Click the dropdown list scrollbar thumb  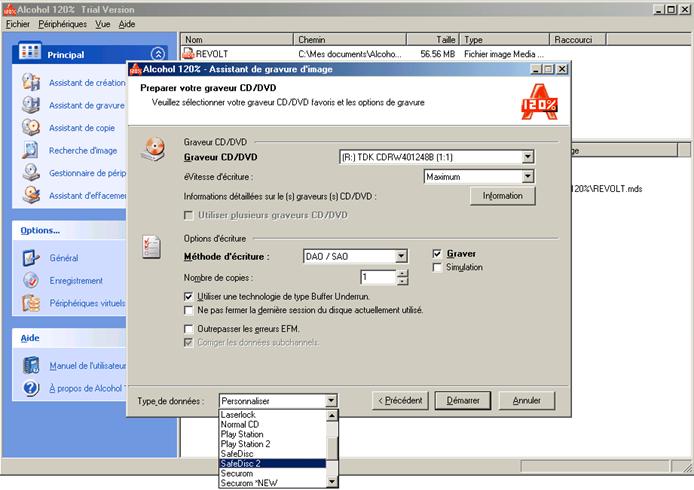point(332,448)
